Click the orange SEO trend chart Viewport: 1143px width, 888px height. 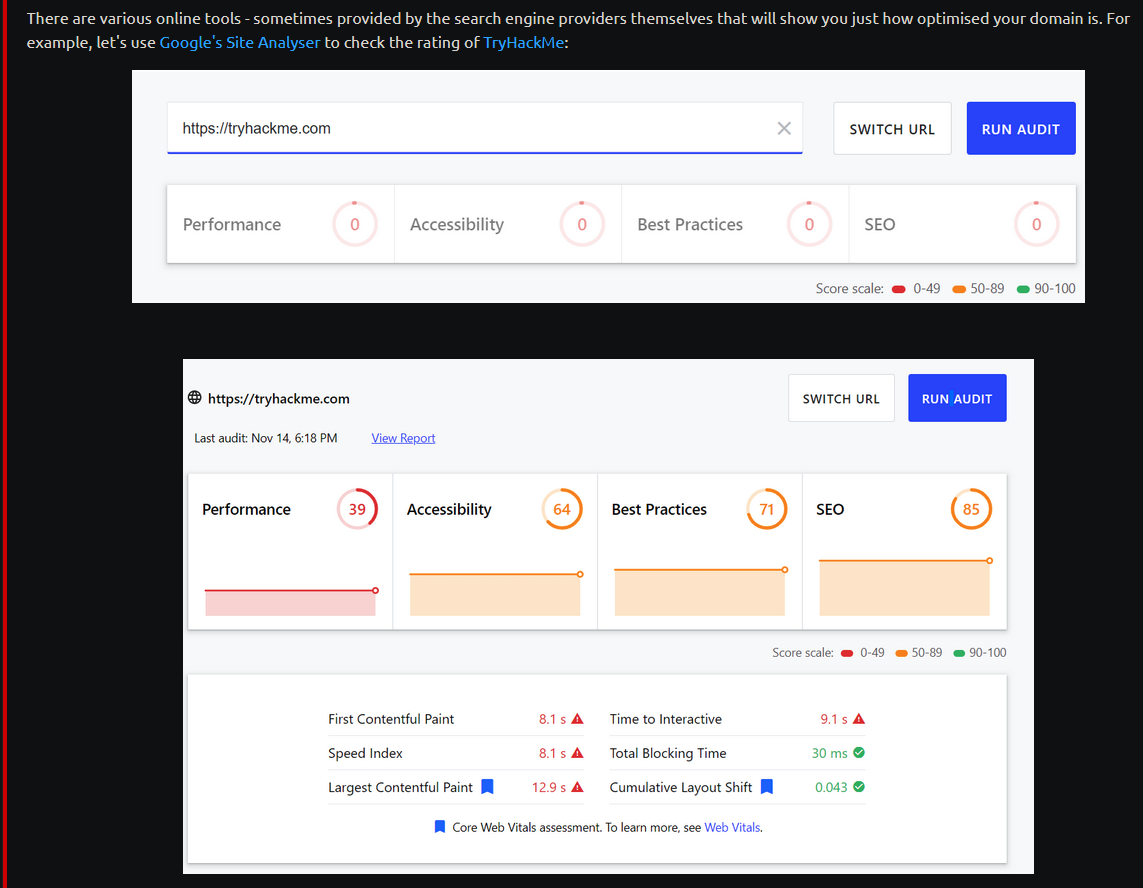905,587
